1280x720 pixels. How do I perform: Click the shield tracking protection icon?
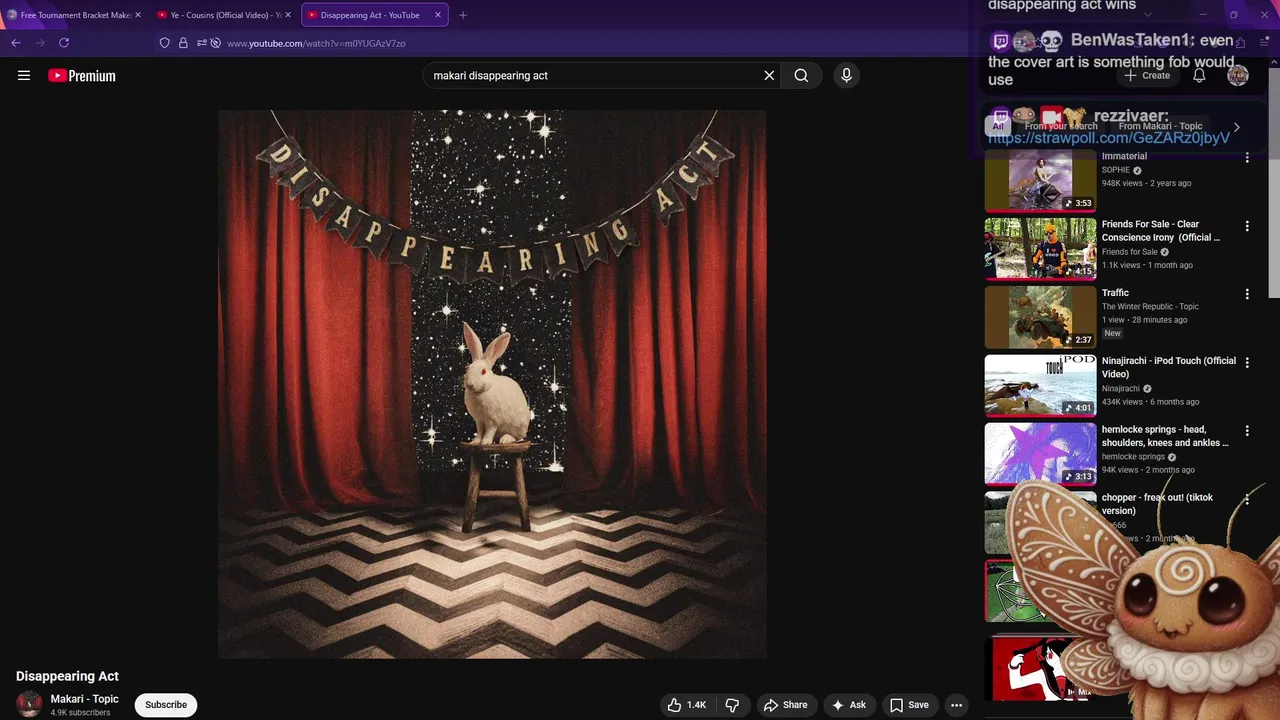point(165,43)
